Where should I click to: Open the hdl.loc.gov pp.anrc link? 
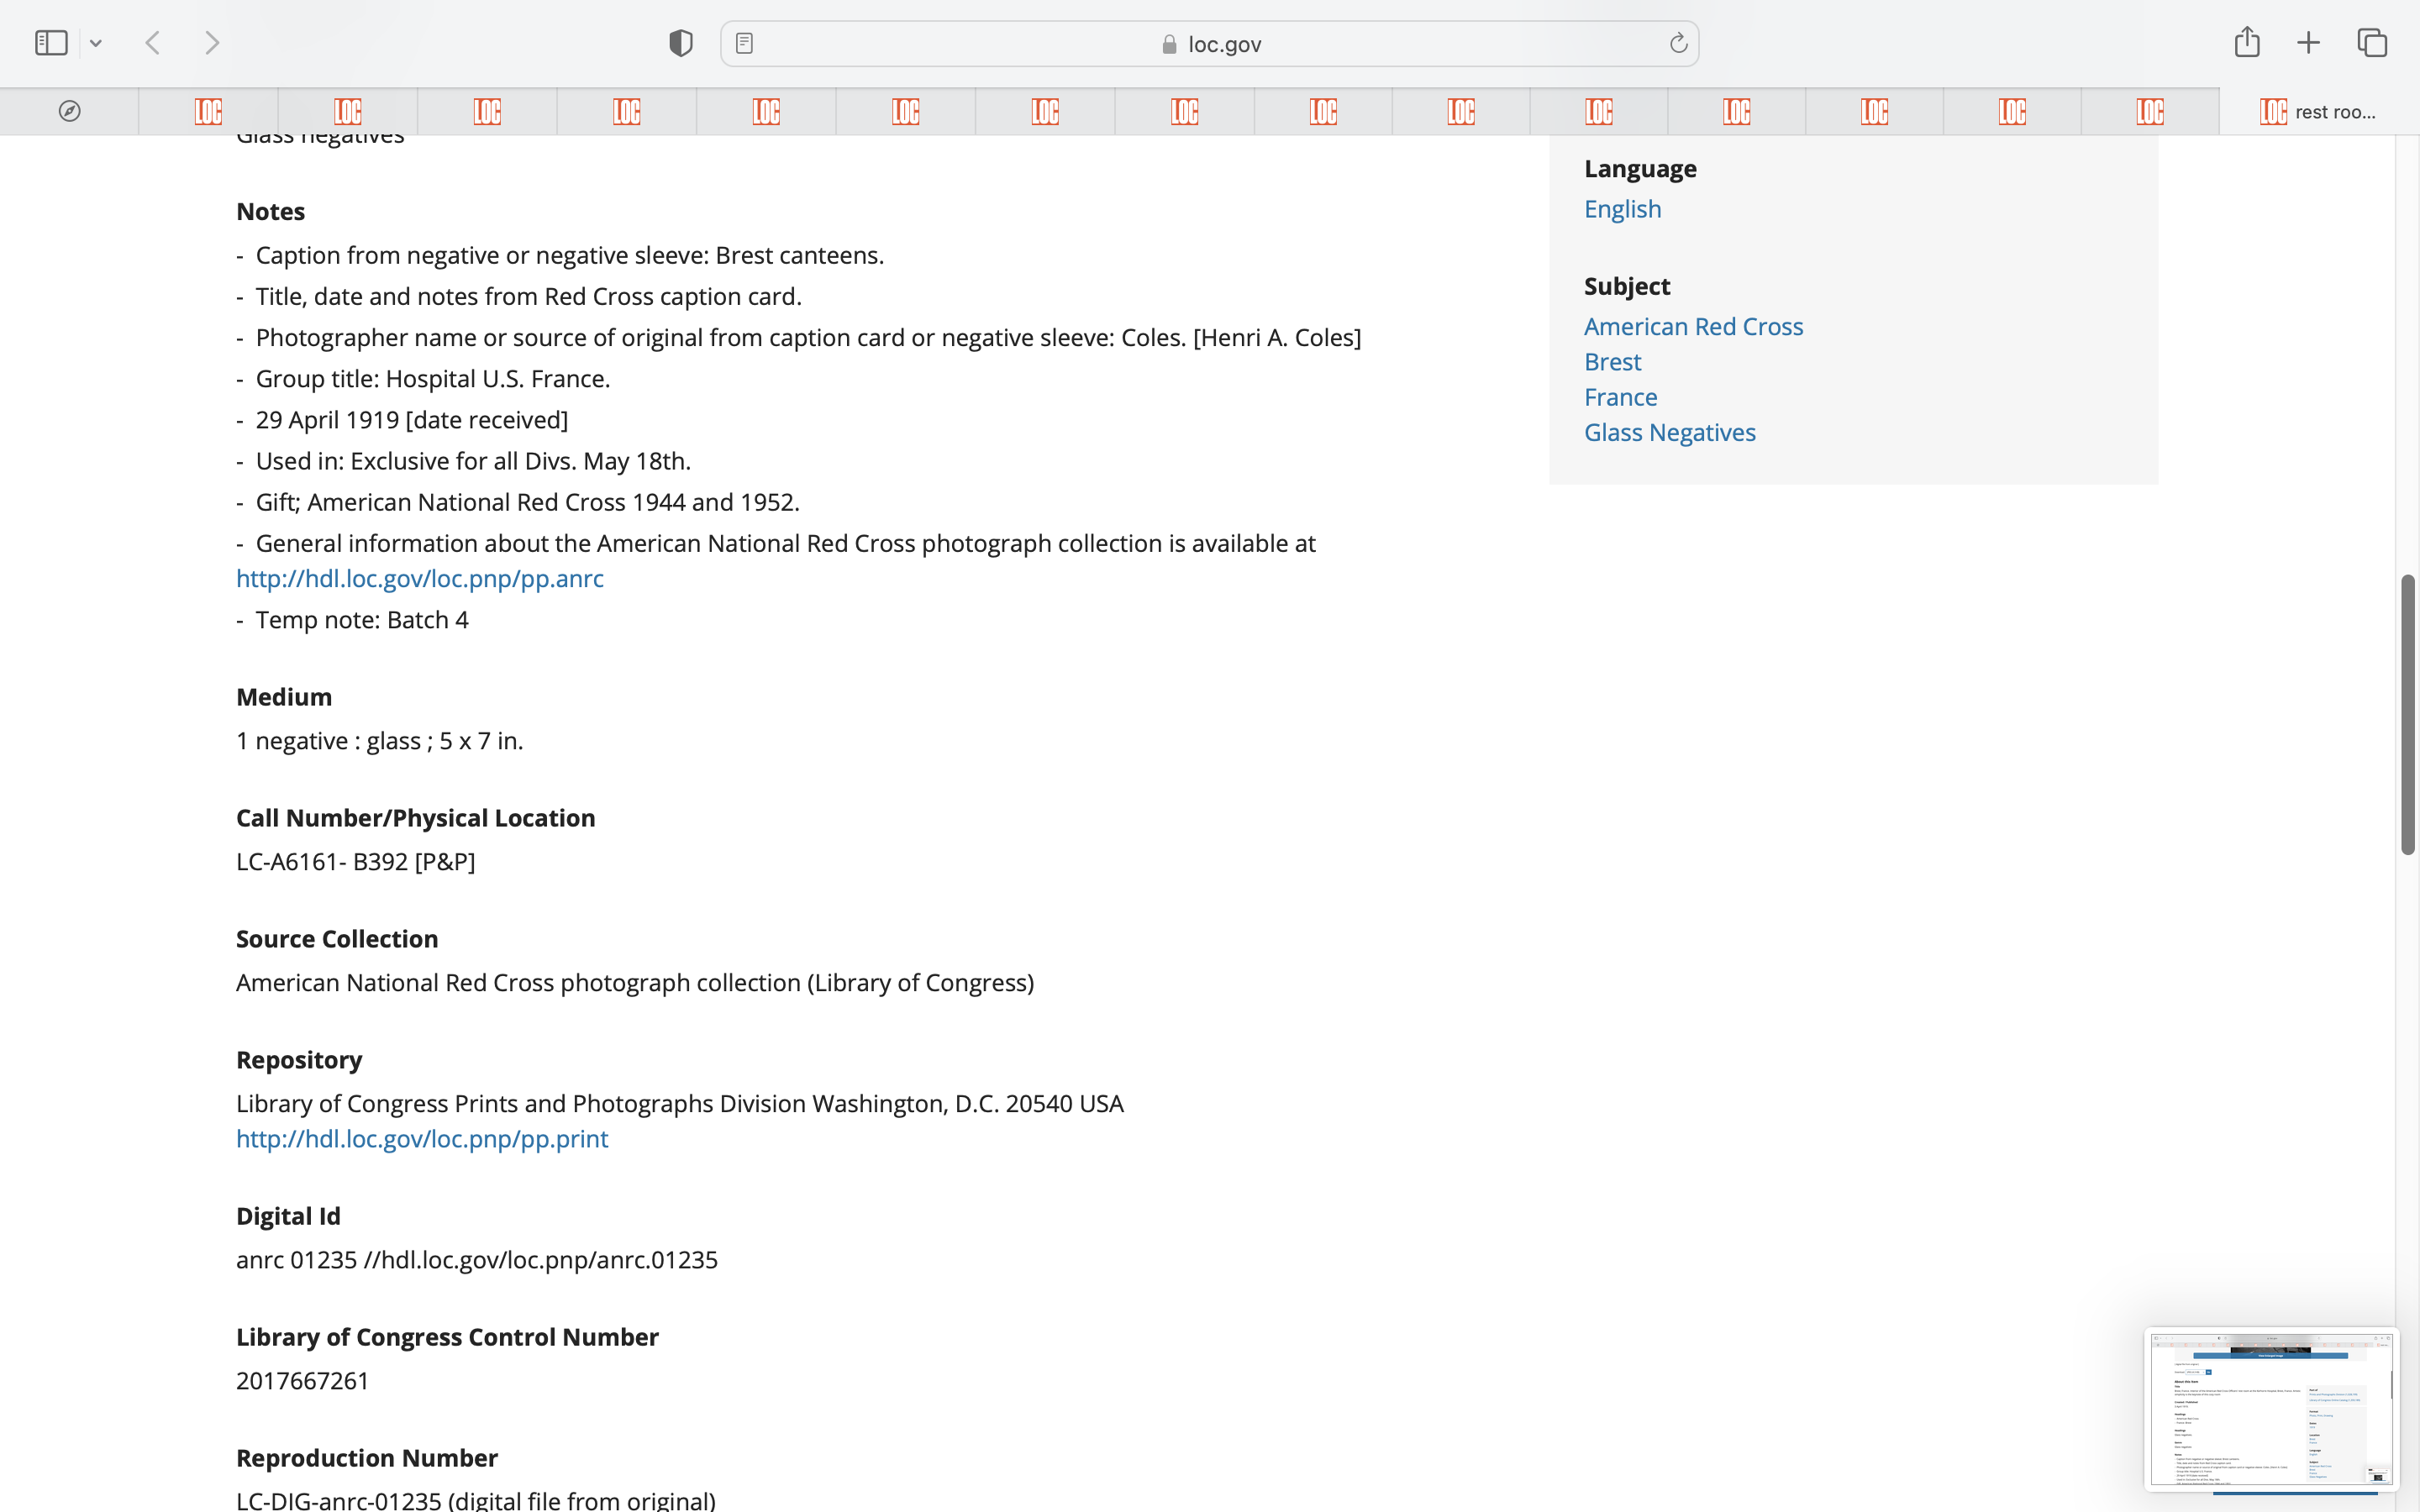[x=420, y=578]
